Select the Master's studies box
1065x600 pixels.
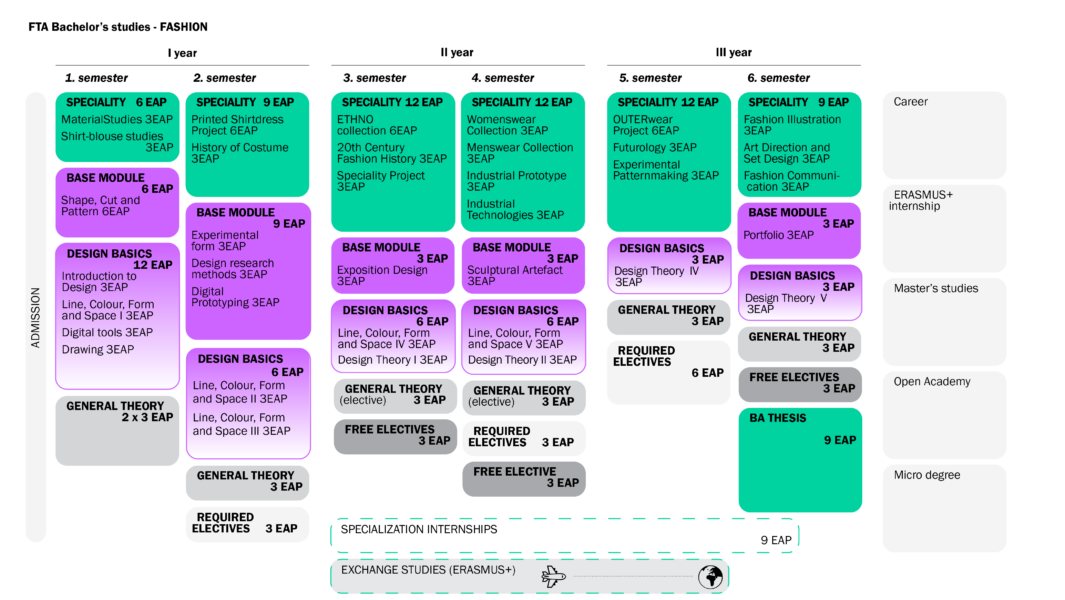point(945,321)
